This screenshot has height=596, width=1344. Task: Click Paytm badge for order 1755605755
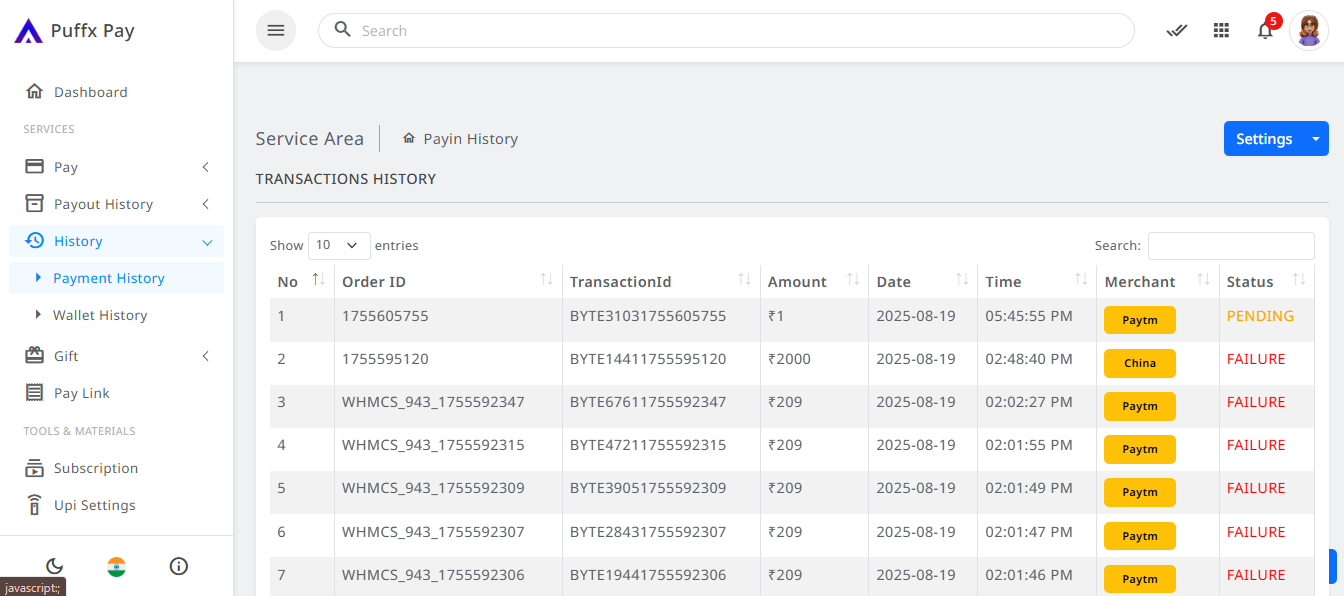coord(1140,320)
